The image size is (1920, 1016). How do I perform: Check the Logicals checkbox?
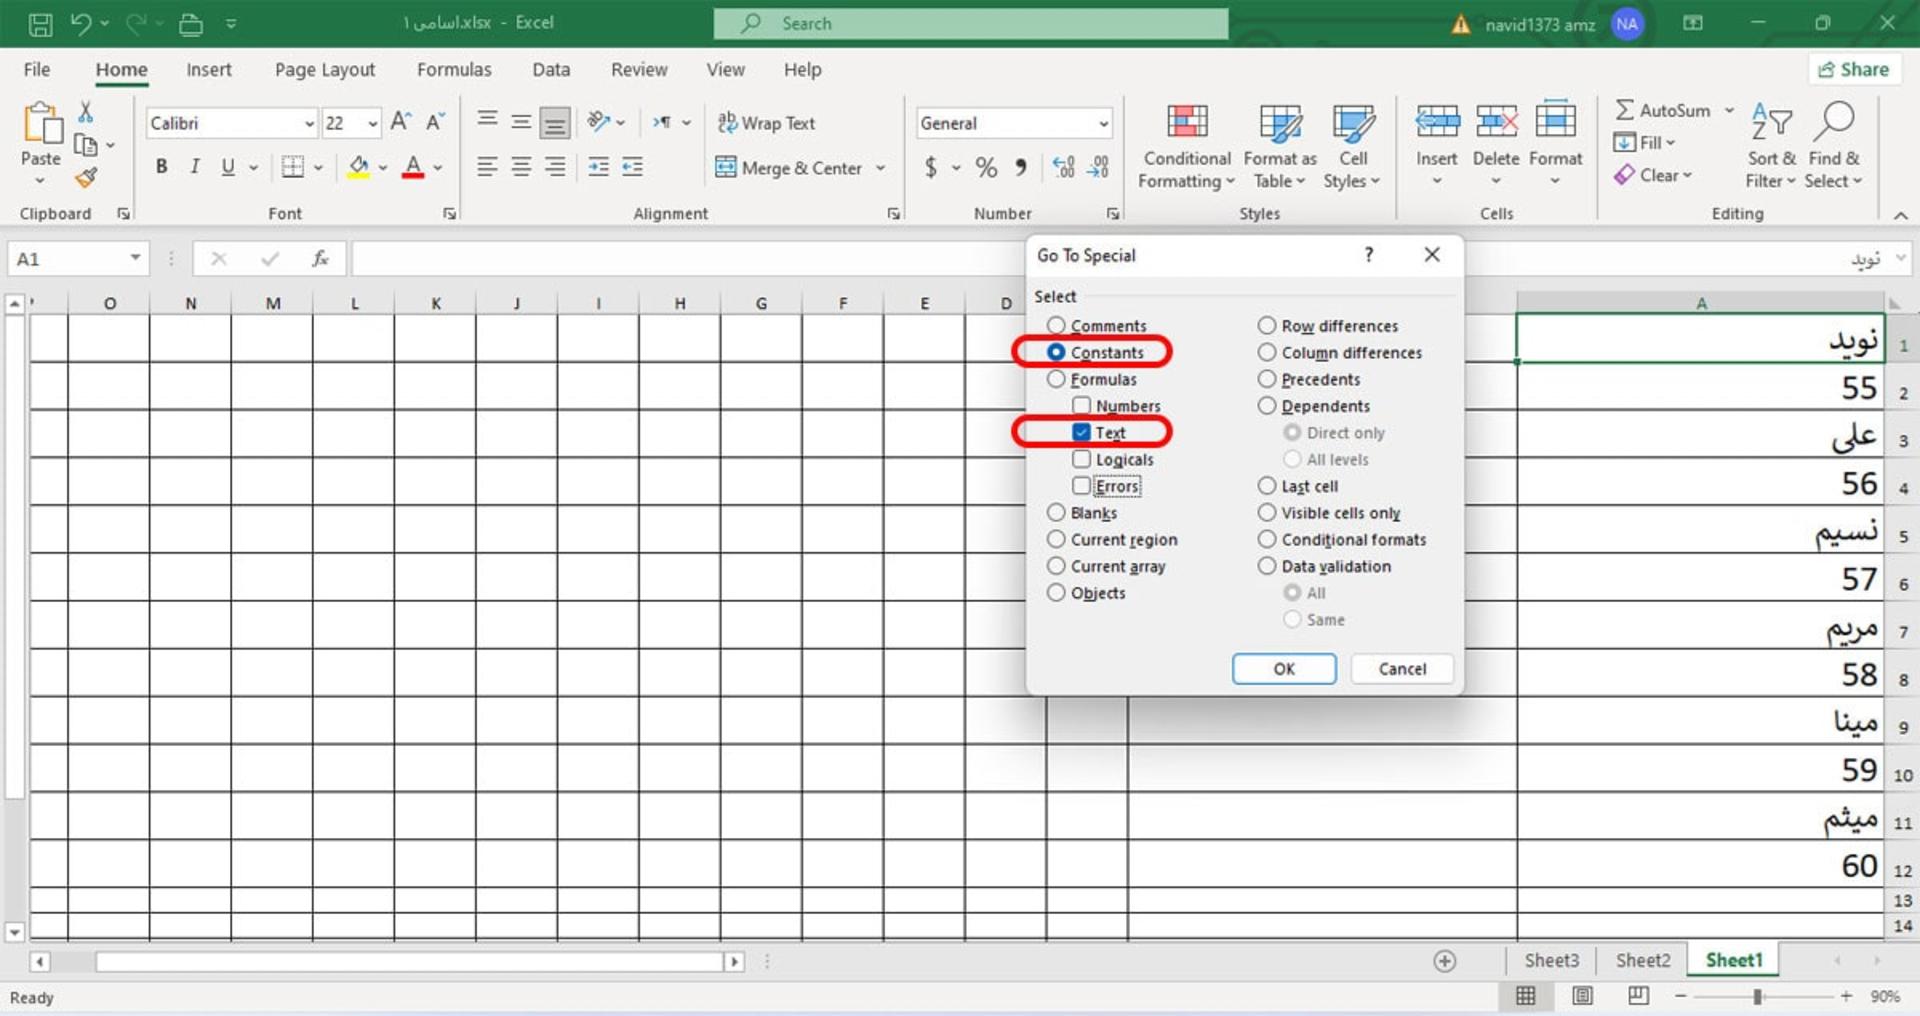pos(1081,459)
